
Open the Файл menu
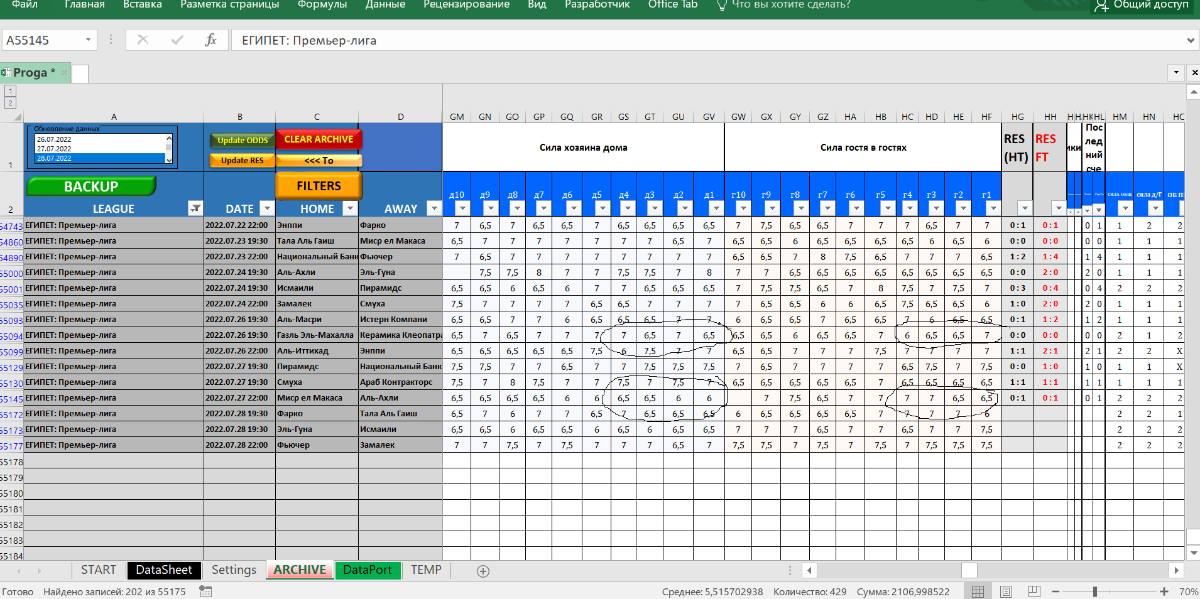(26, 4)
